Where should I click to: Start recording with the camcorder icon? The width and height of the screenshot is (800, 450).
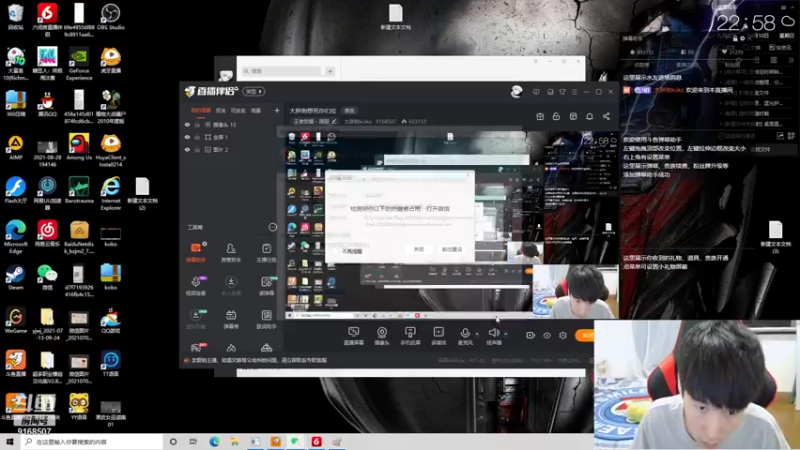(531, 335)
